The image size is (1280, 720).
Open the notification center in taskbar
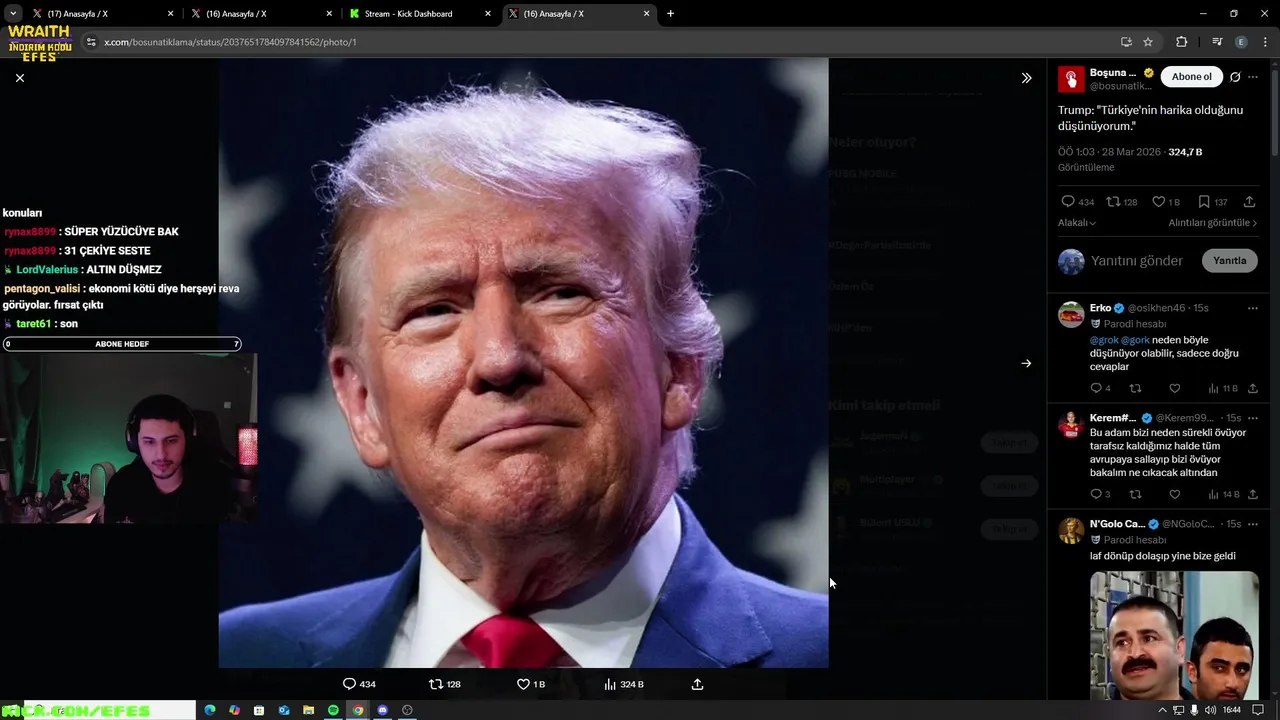tap(1259, 710)
